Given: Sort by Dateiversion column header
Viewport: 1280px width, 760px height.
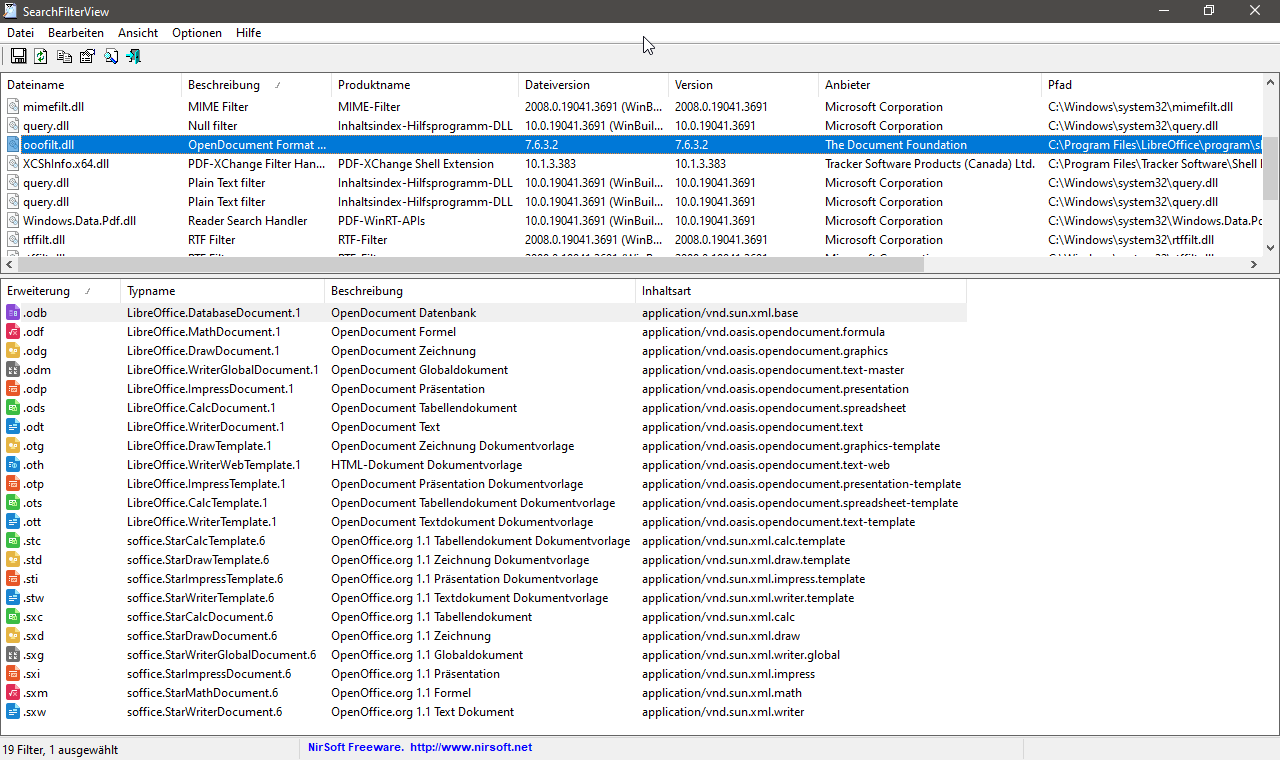Looking at the screenshot, I should click(593, 85).
